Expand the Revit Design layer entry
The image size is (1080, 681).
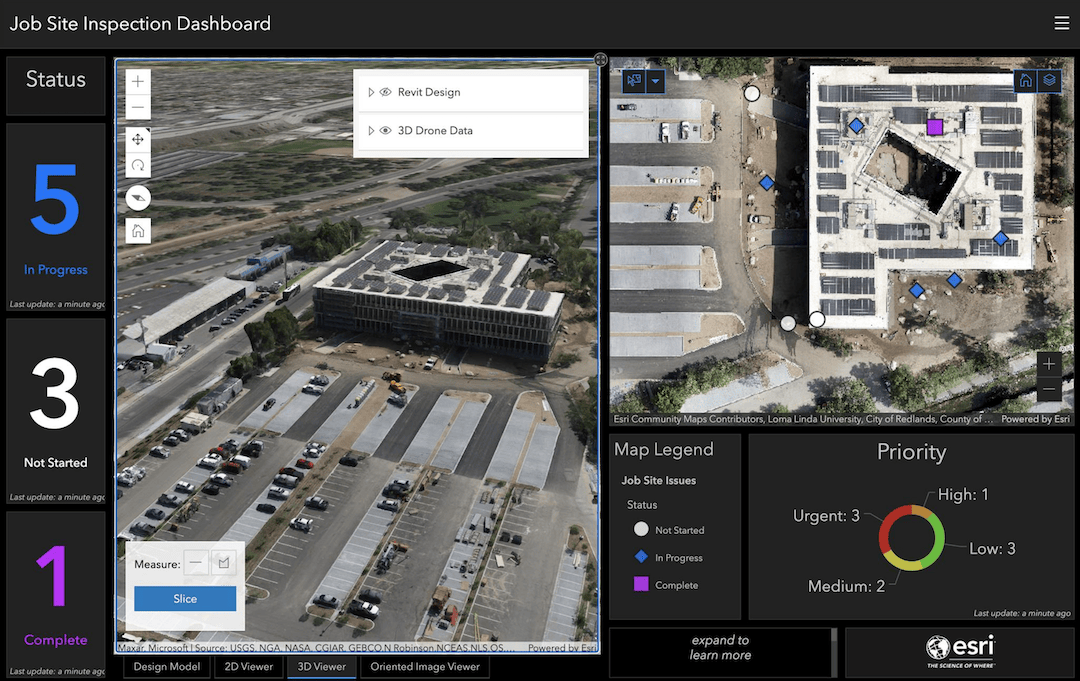[x=371, y=92]
